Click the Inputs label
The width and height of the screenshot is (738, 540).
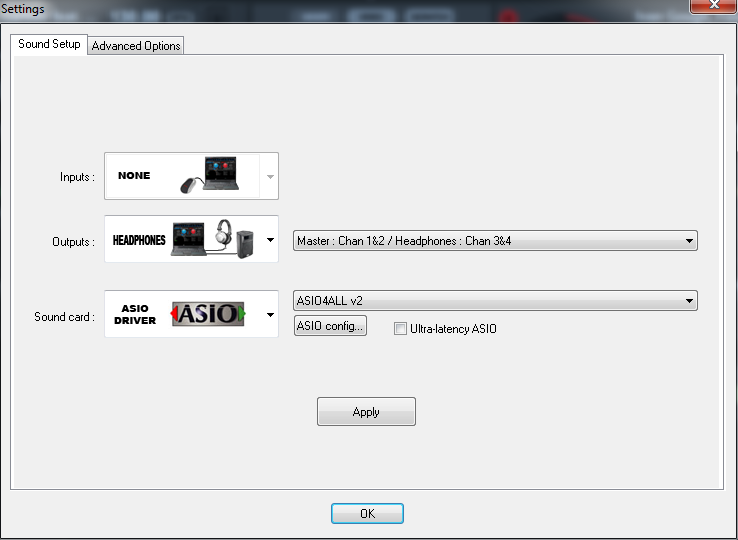click(77, 177)
